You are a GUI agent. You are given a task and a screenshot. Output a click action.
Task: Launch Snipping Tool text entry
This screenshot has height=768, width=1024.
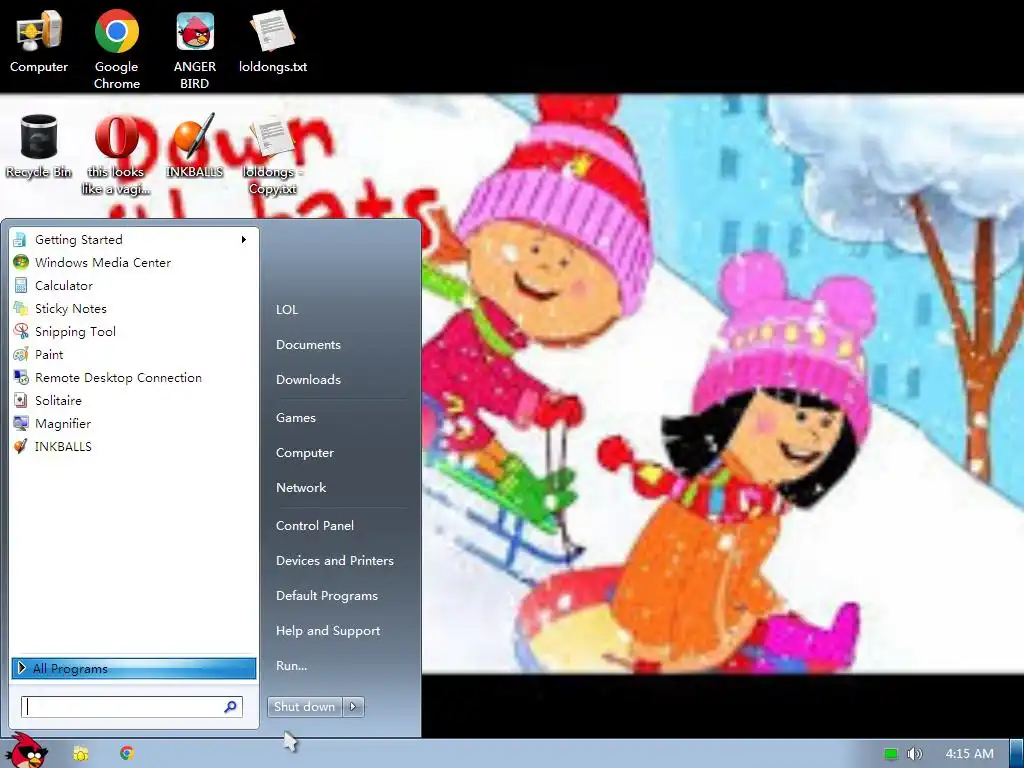coord(75,332)
